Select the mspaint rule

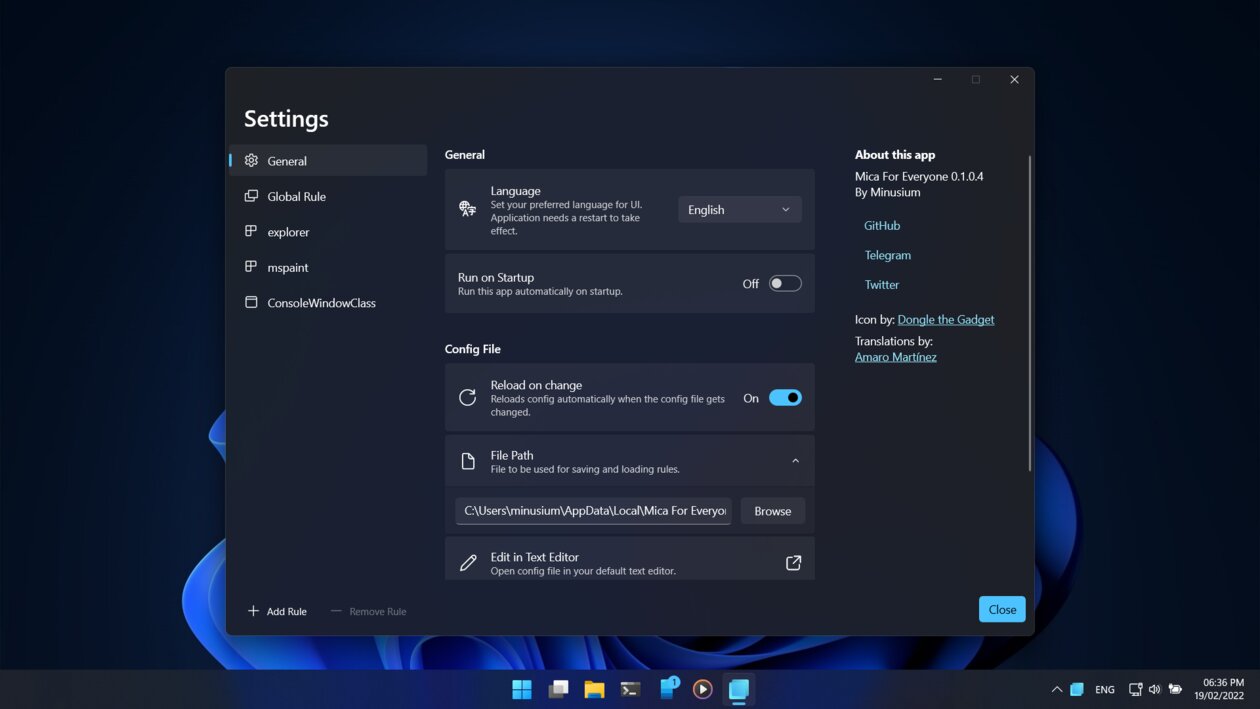[287, 267]
